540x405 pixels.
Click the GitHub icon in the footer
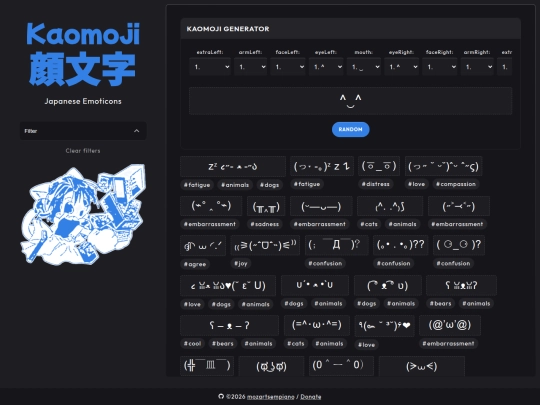coord(221,396)
